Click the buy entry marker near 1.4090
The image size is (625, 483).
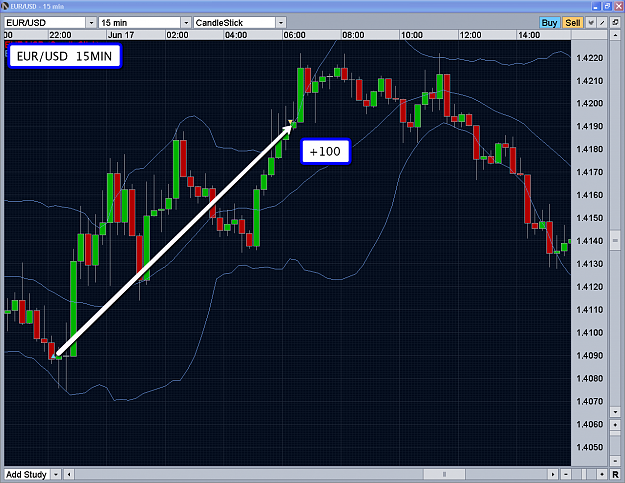coord(53,356)
